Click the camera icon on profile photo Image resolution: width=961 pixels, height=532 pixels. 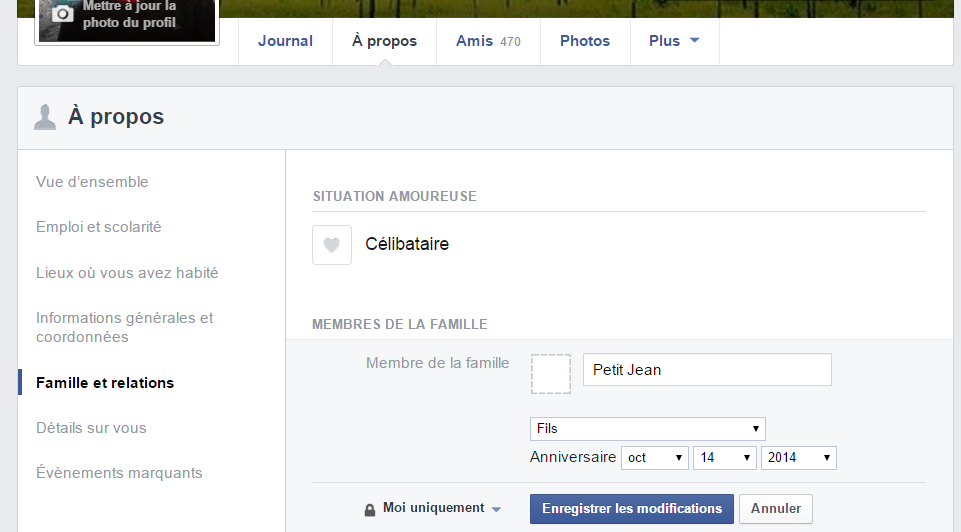(x=62, y=13)
